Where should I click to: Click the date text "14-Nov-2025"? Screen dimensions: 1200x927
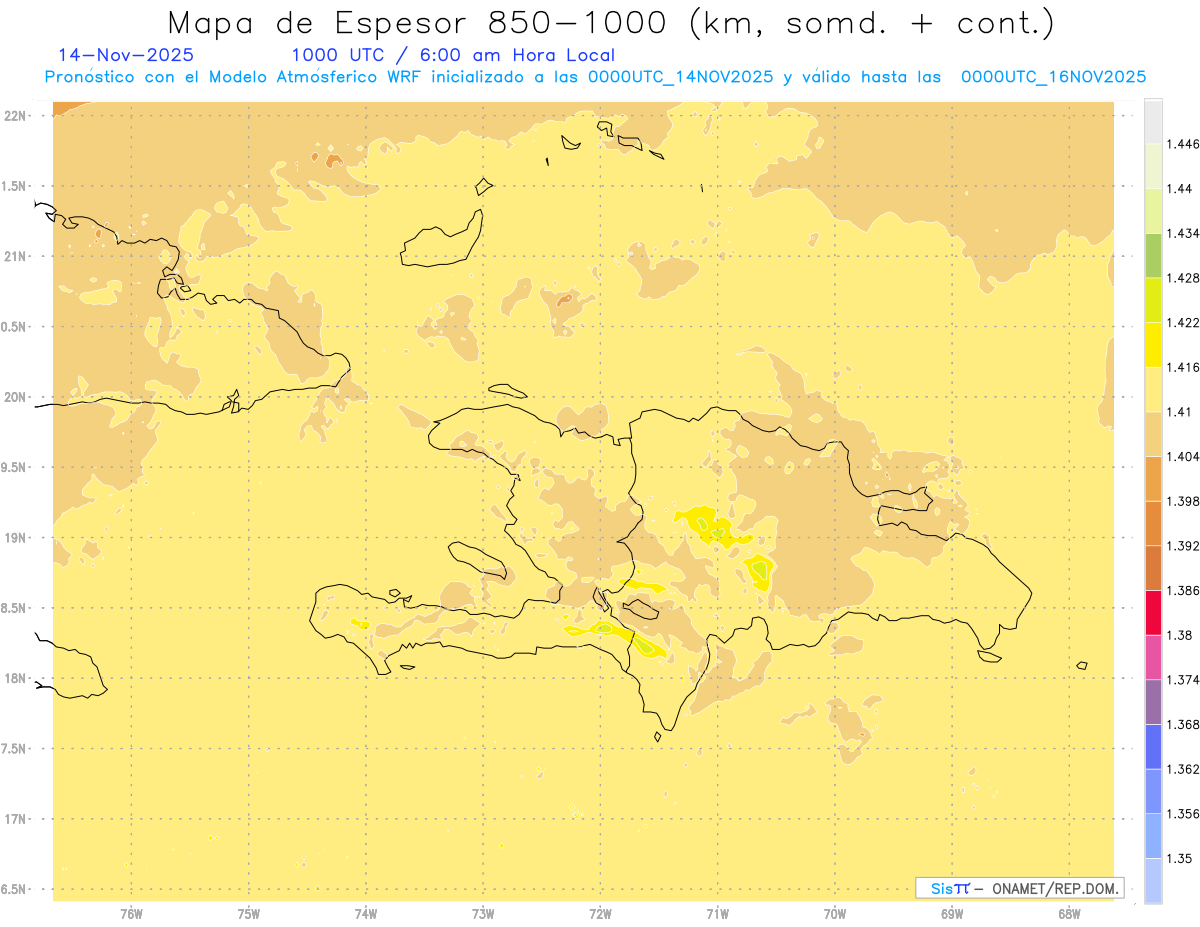tap(127, 56)
